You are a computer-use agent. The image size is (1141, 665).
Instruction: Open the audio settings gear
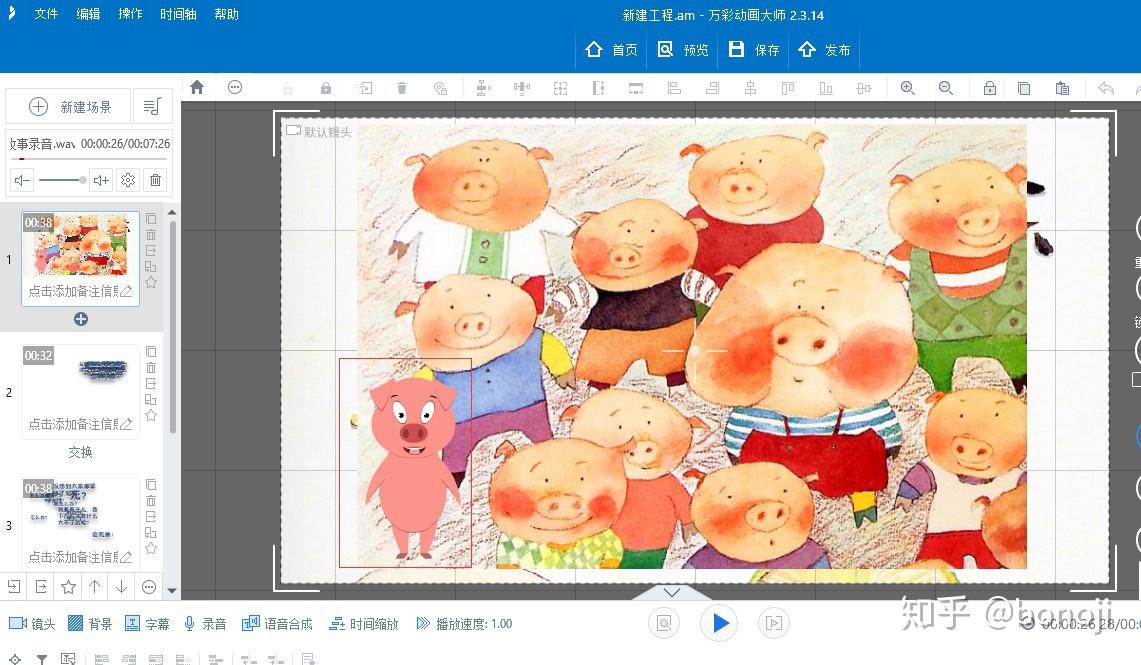(128, 180)
